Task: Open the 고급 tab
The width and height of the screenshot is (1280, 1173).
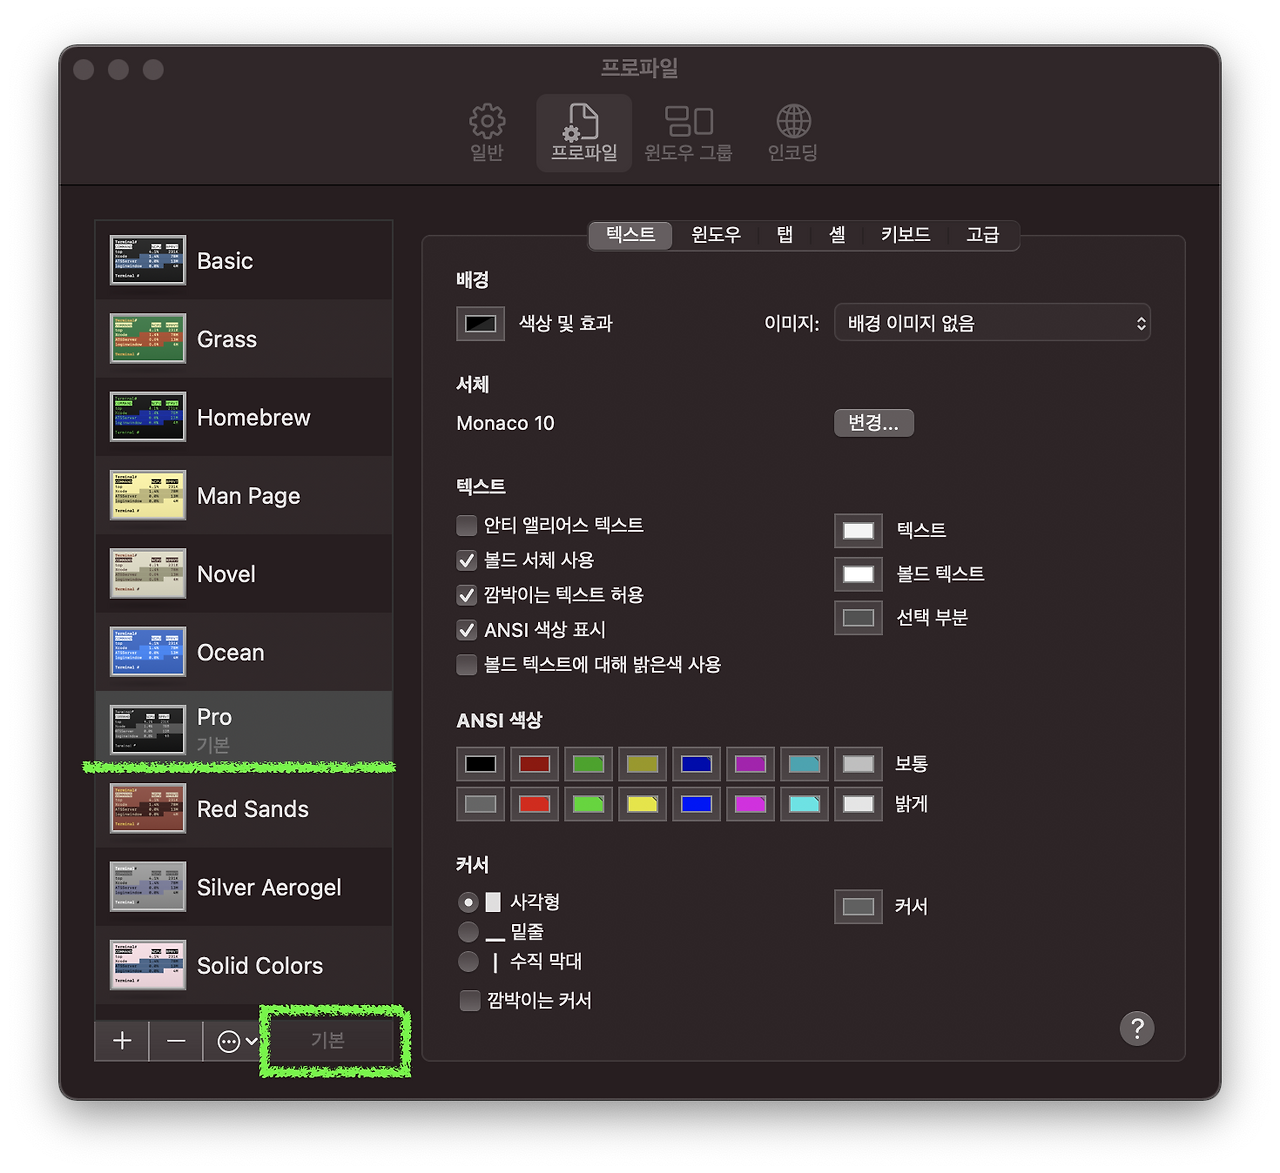Action: (984, 235)
